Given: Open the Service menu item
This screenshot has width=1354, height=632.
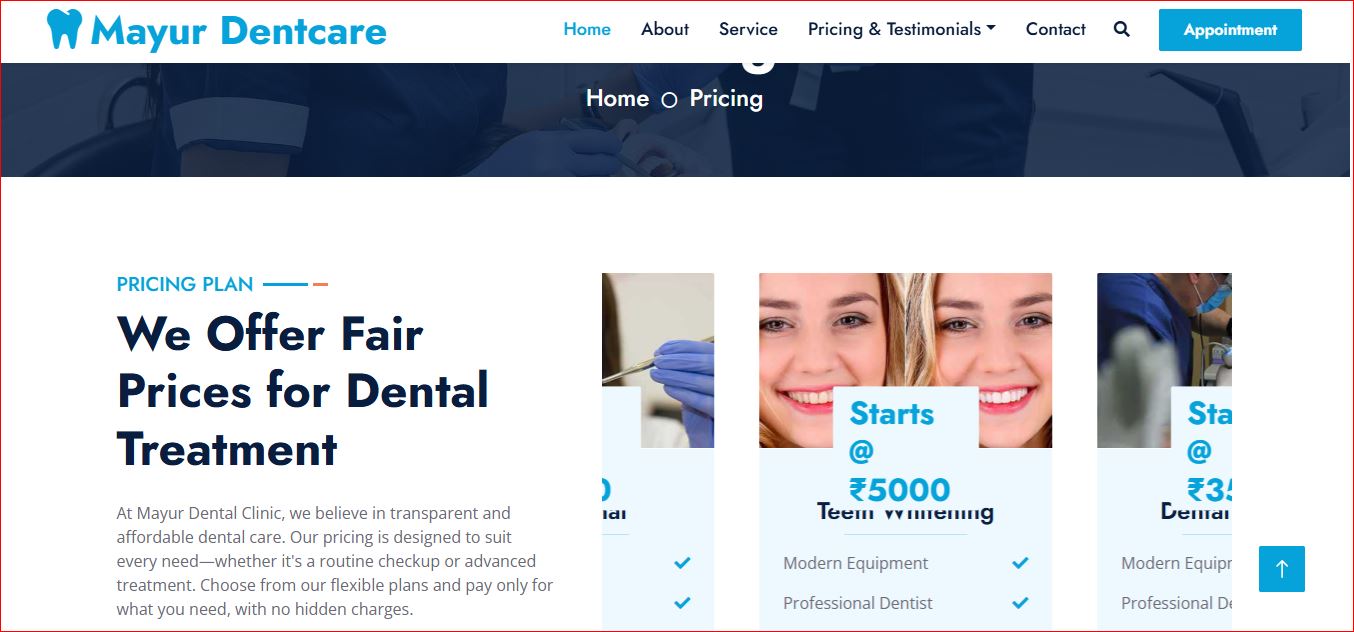Looking at the screenshot, I should [748, 29].
